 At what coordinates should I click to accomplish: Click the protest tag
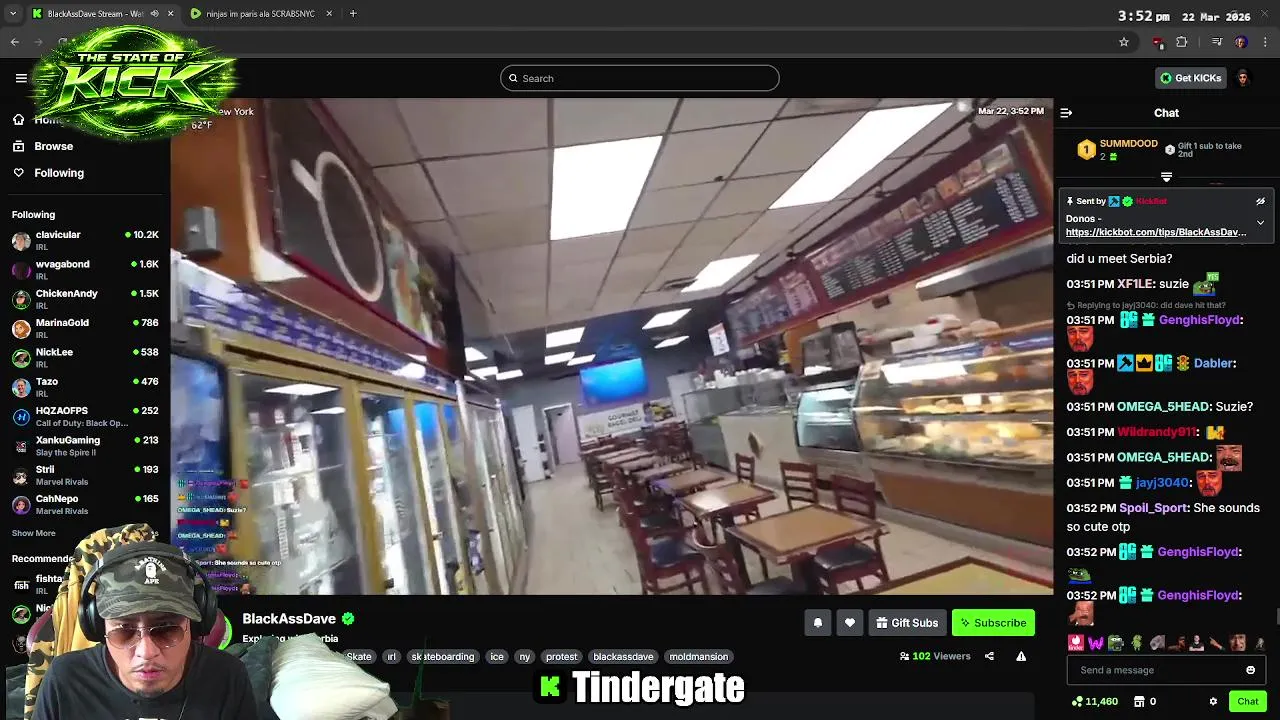point(562,657)
